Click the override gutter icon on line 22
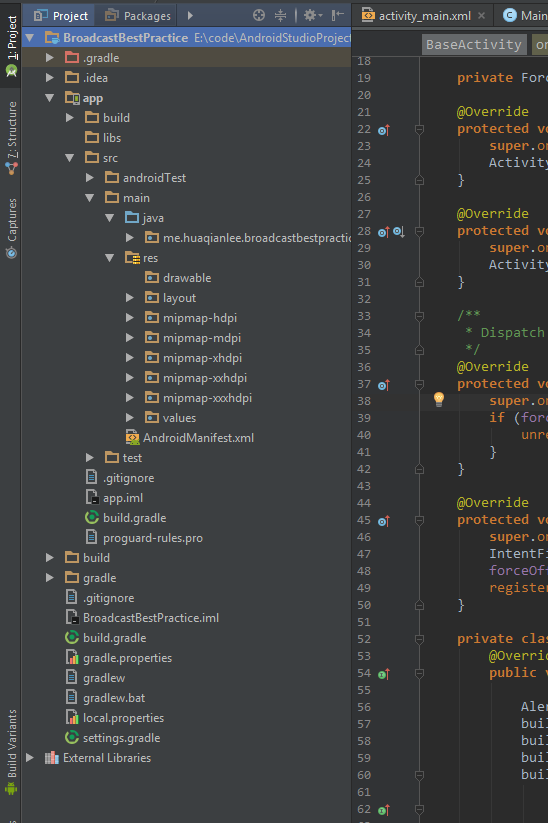 (384, 130)
